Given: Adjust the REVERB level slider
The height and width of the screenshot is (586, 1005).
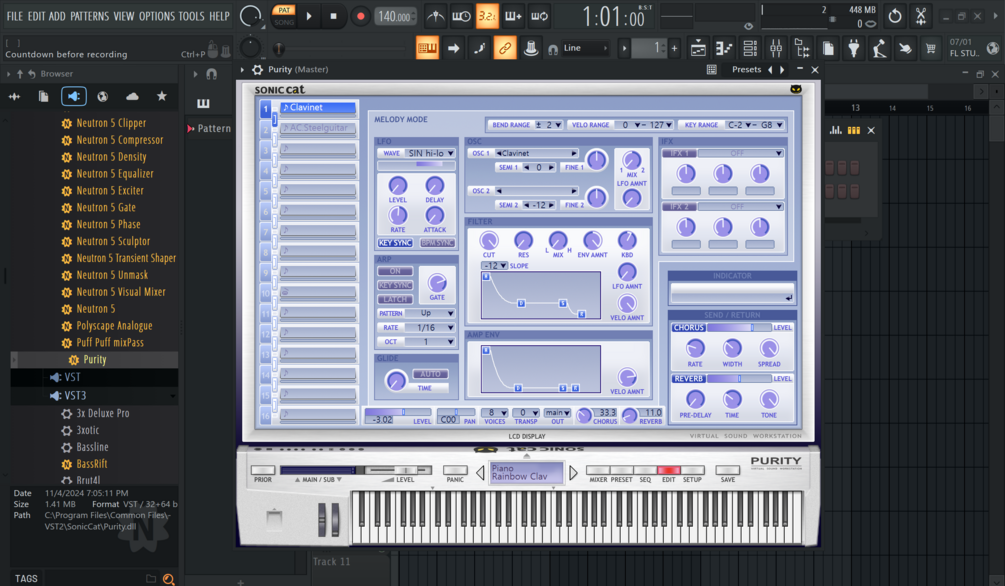Looking at the screenshot, I should click(739, 379).
